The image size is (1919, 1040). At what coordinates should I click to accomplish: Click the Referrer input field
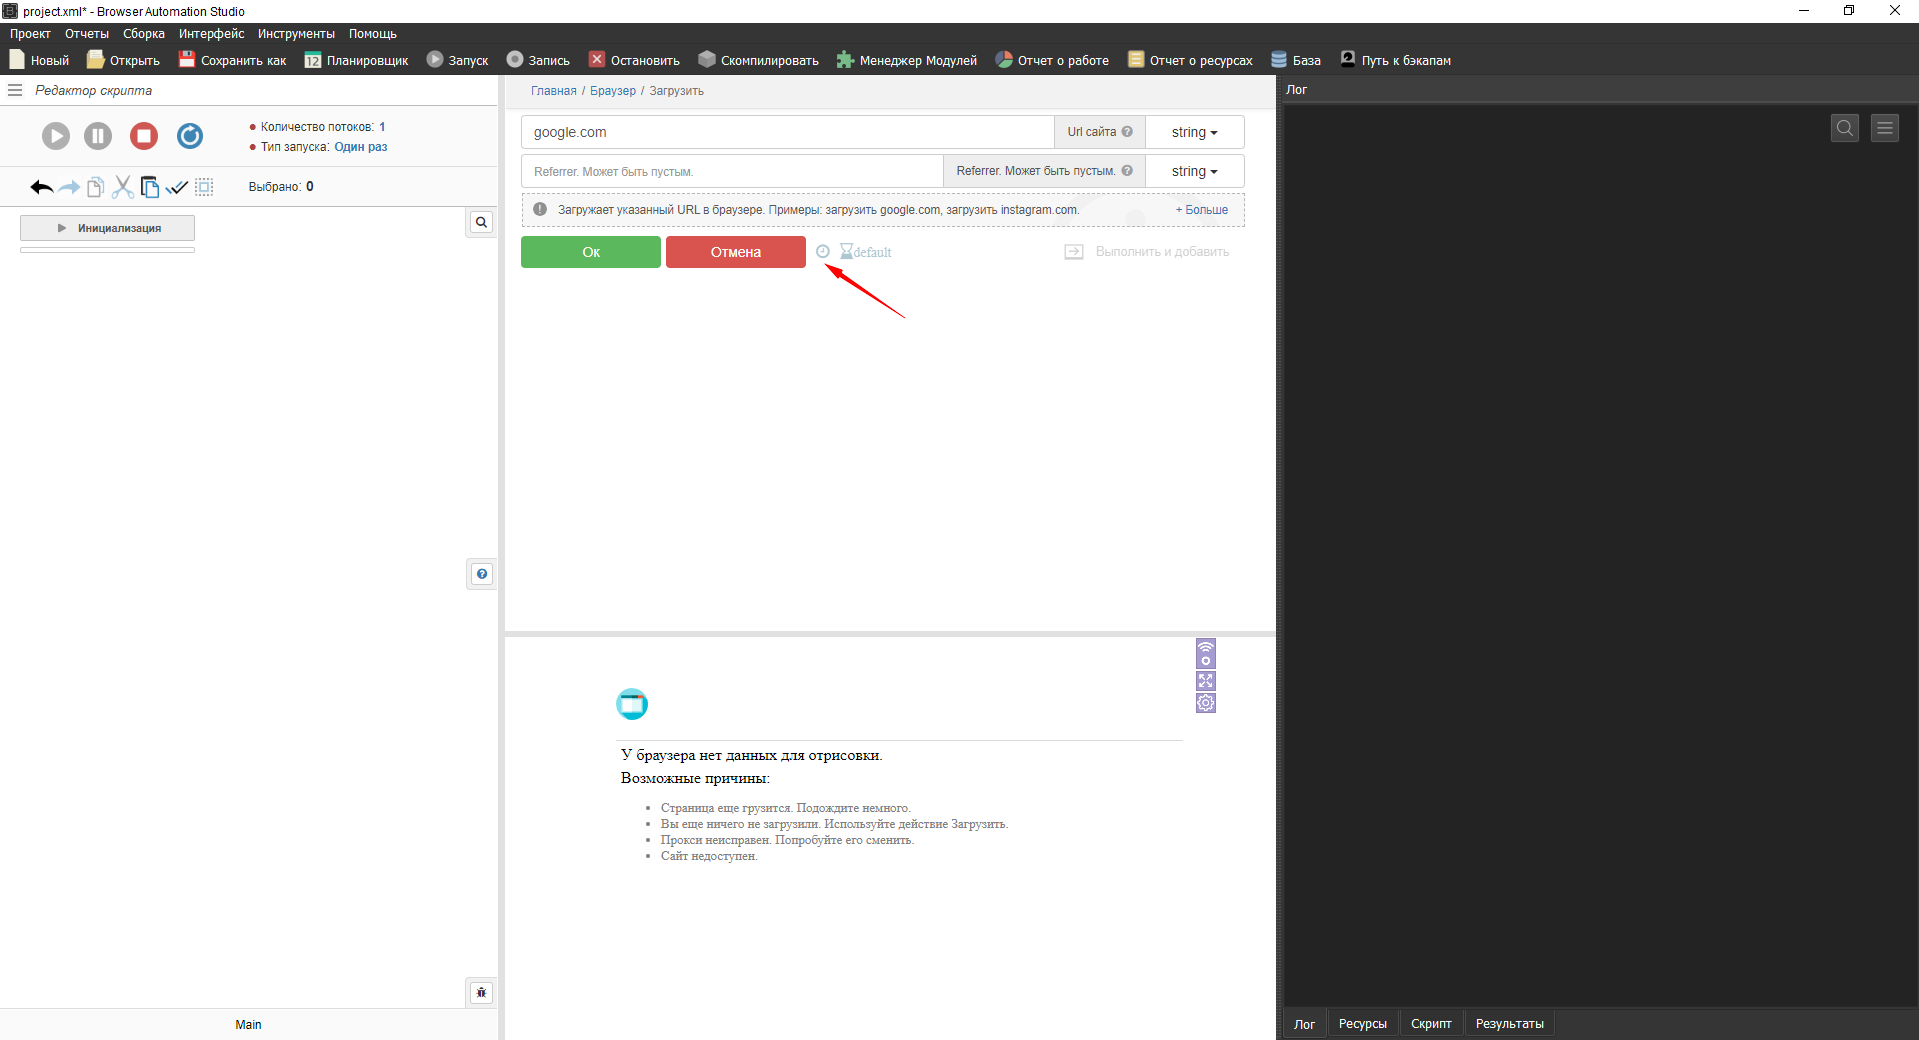pos(732,172)
